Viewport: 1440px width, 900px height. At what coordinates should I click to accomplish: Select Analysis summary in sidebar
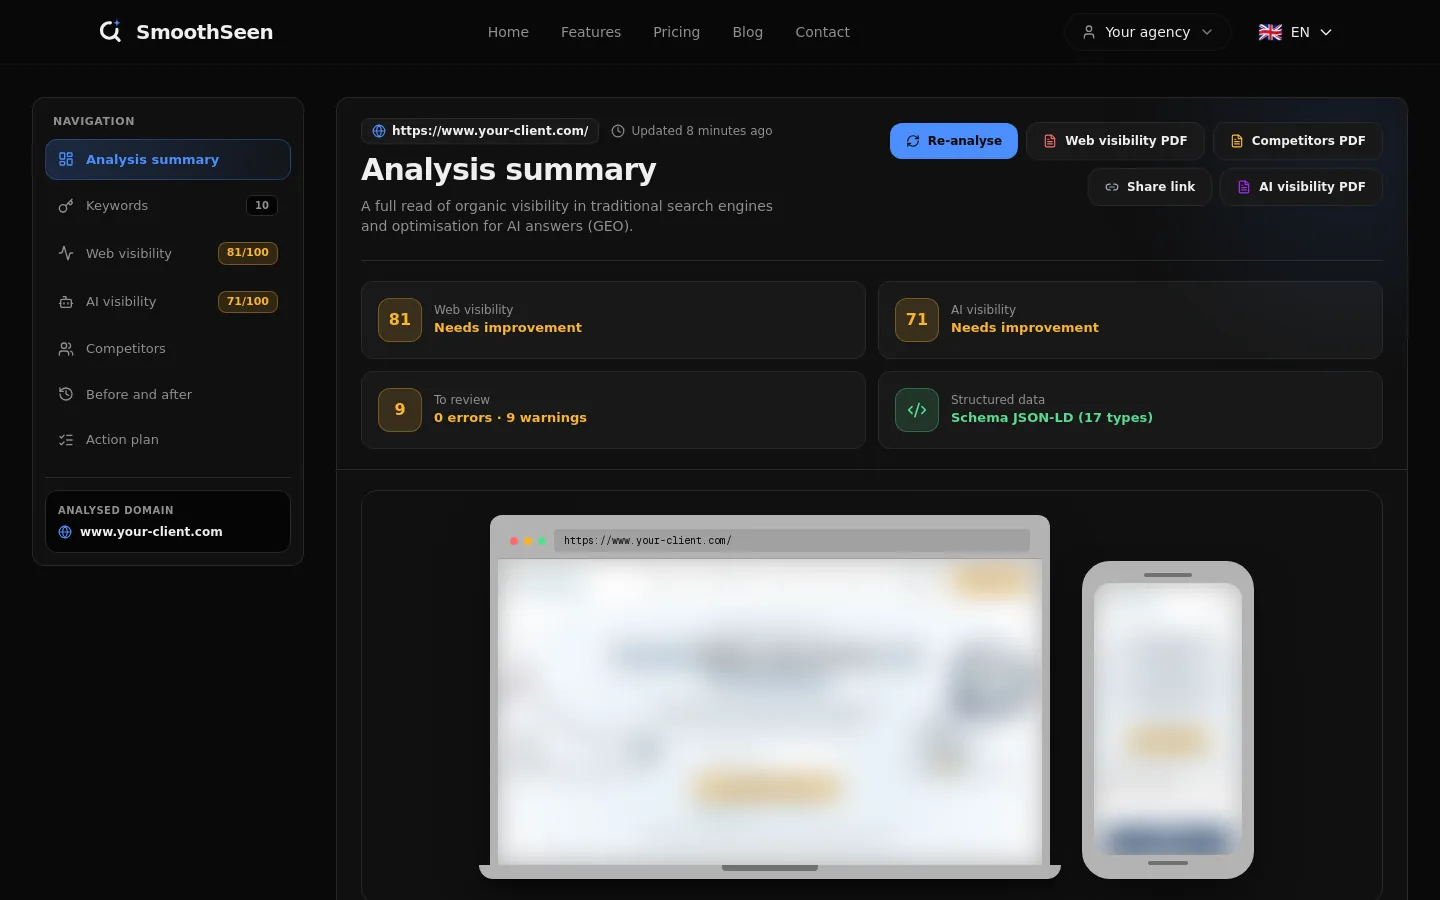point(168,160)
